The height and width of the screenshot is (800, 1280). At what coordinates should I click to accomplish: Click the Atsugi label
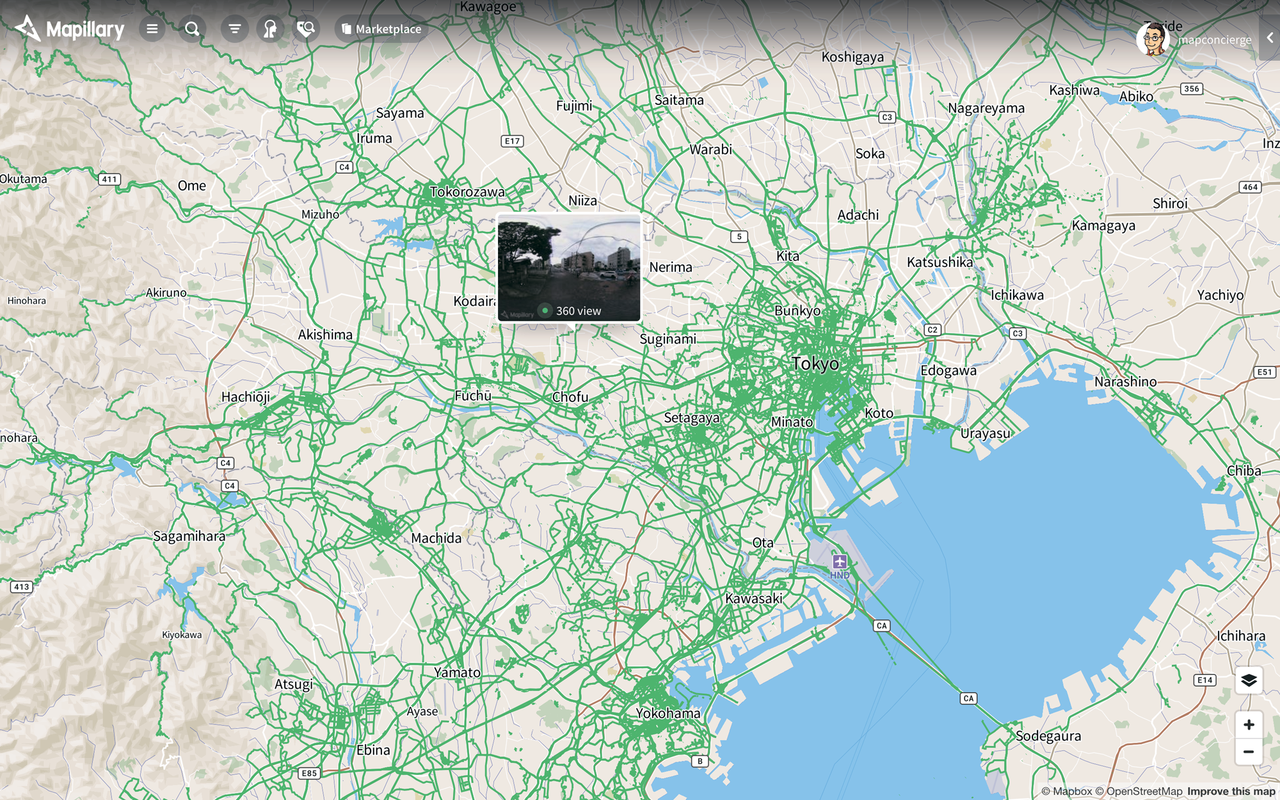coord(294,685)
